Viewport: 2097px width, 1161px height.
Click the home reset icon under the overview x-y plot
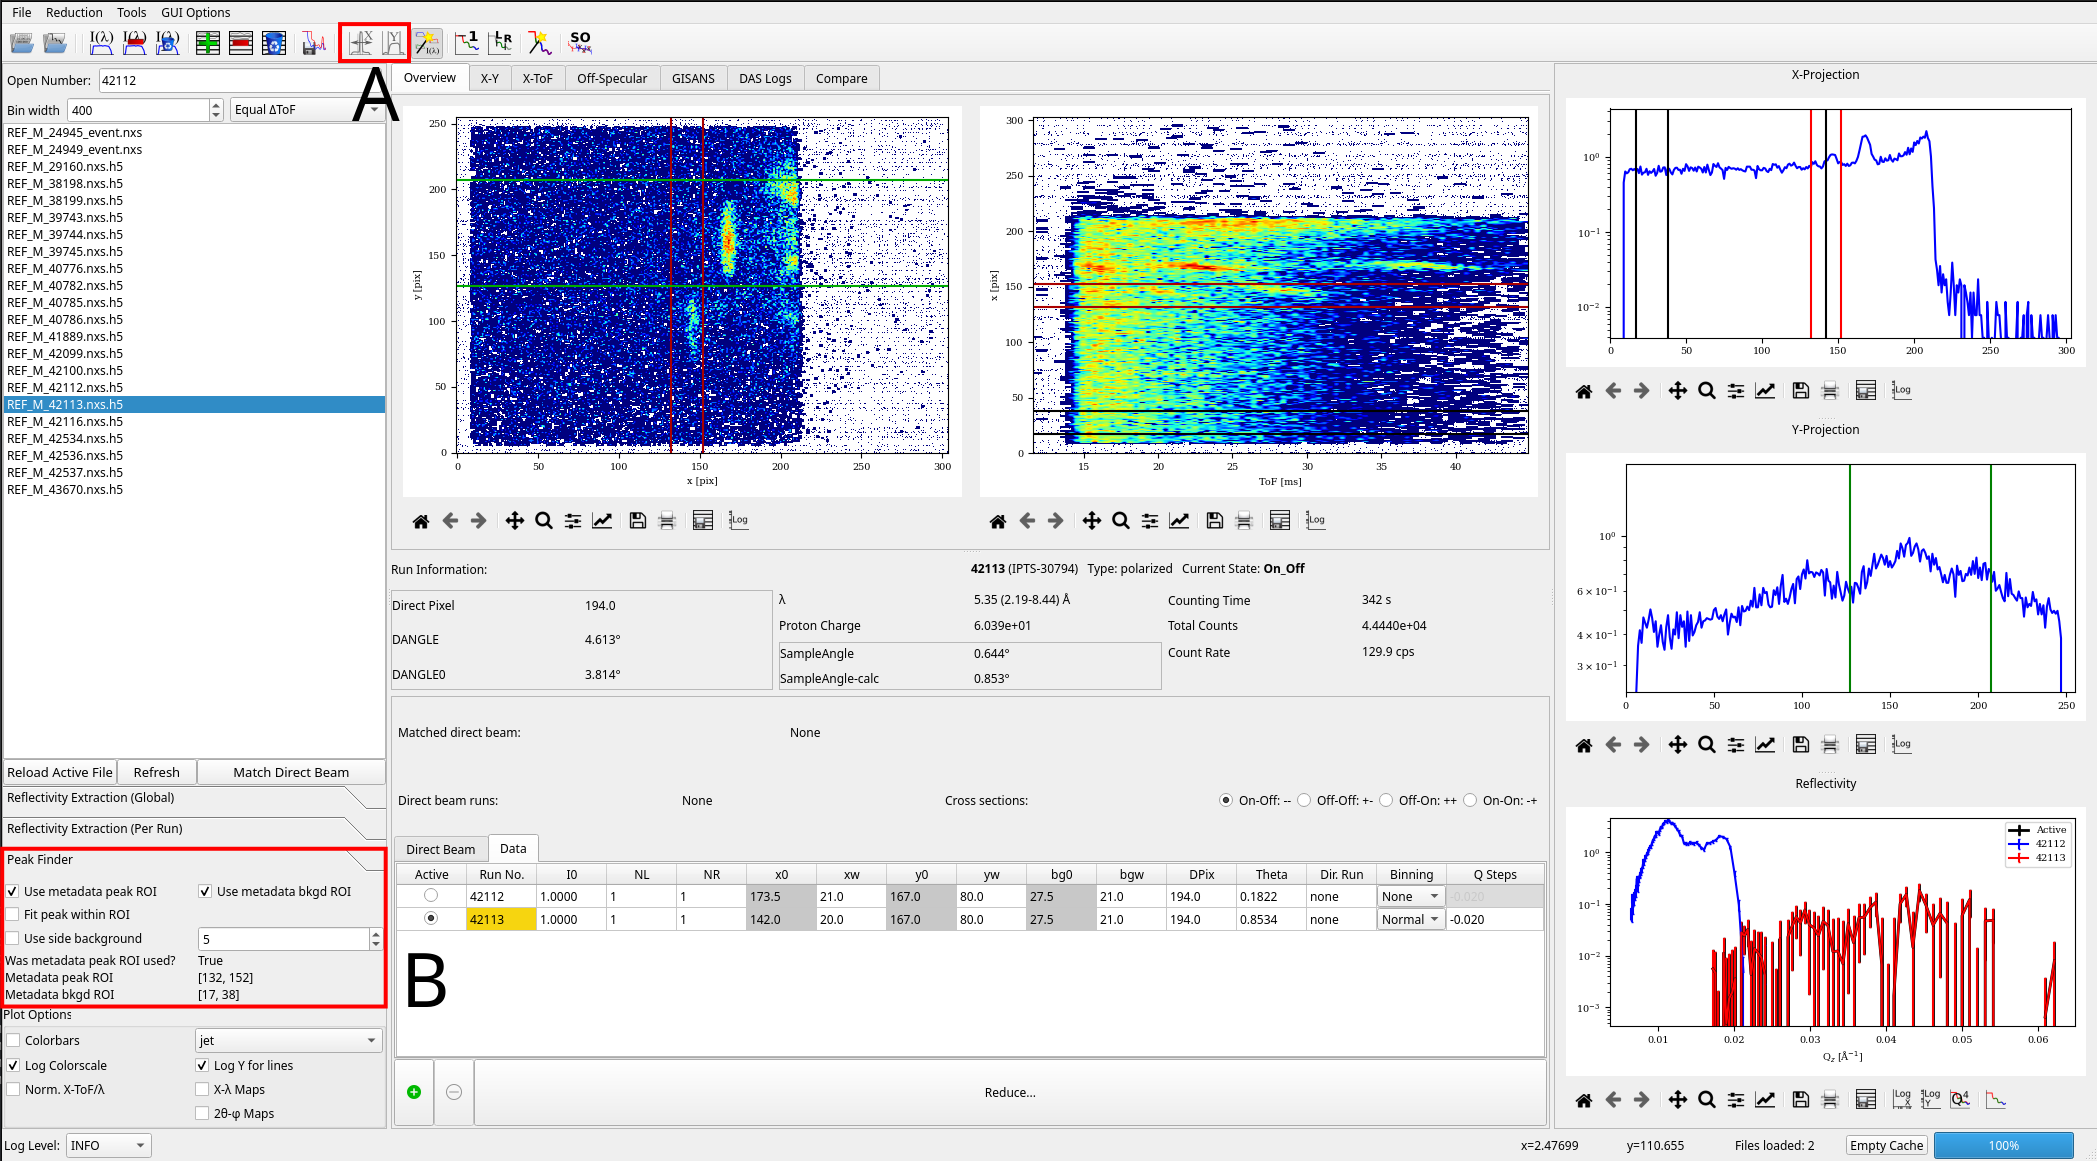421,521
